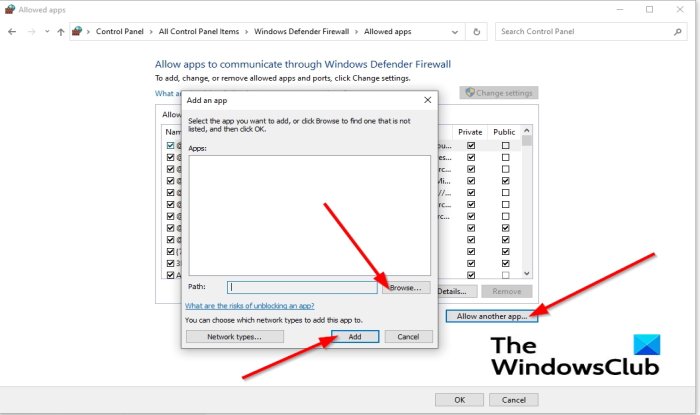Click the allowed apps list scrollbar thumb
This screenshot has width=700, height=415.
pyautogui.click(x=527, y=141)
